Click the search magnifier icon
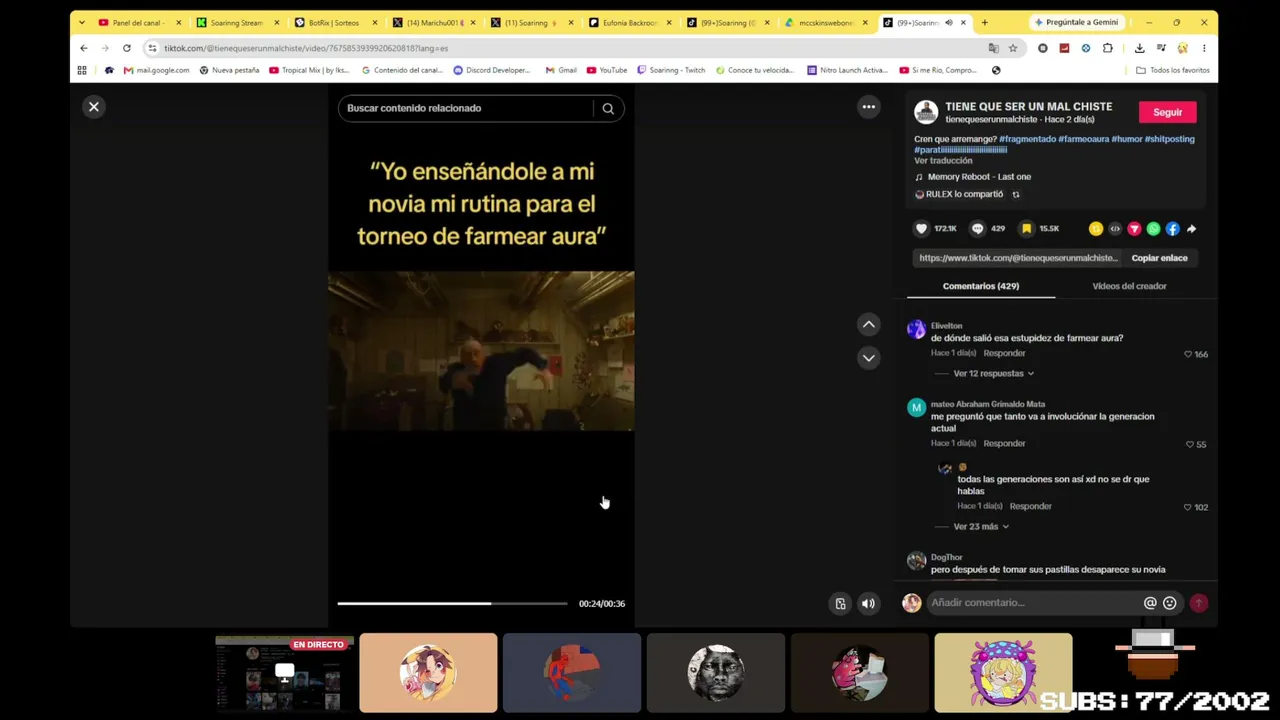The image size is (1280, 720). [608, 108]
